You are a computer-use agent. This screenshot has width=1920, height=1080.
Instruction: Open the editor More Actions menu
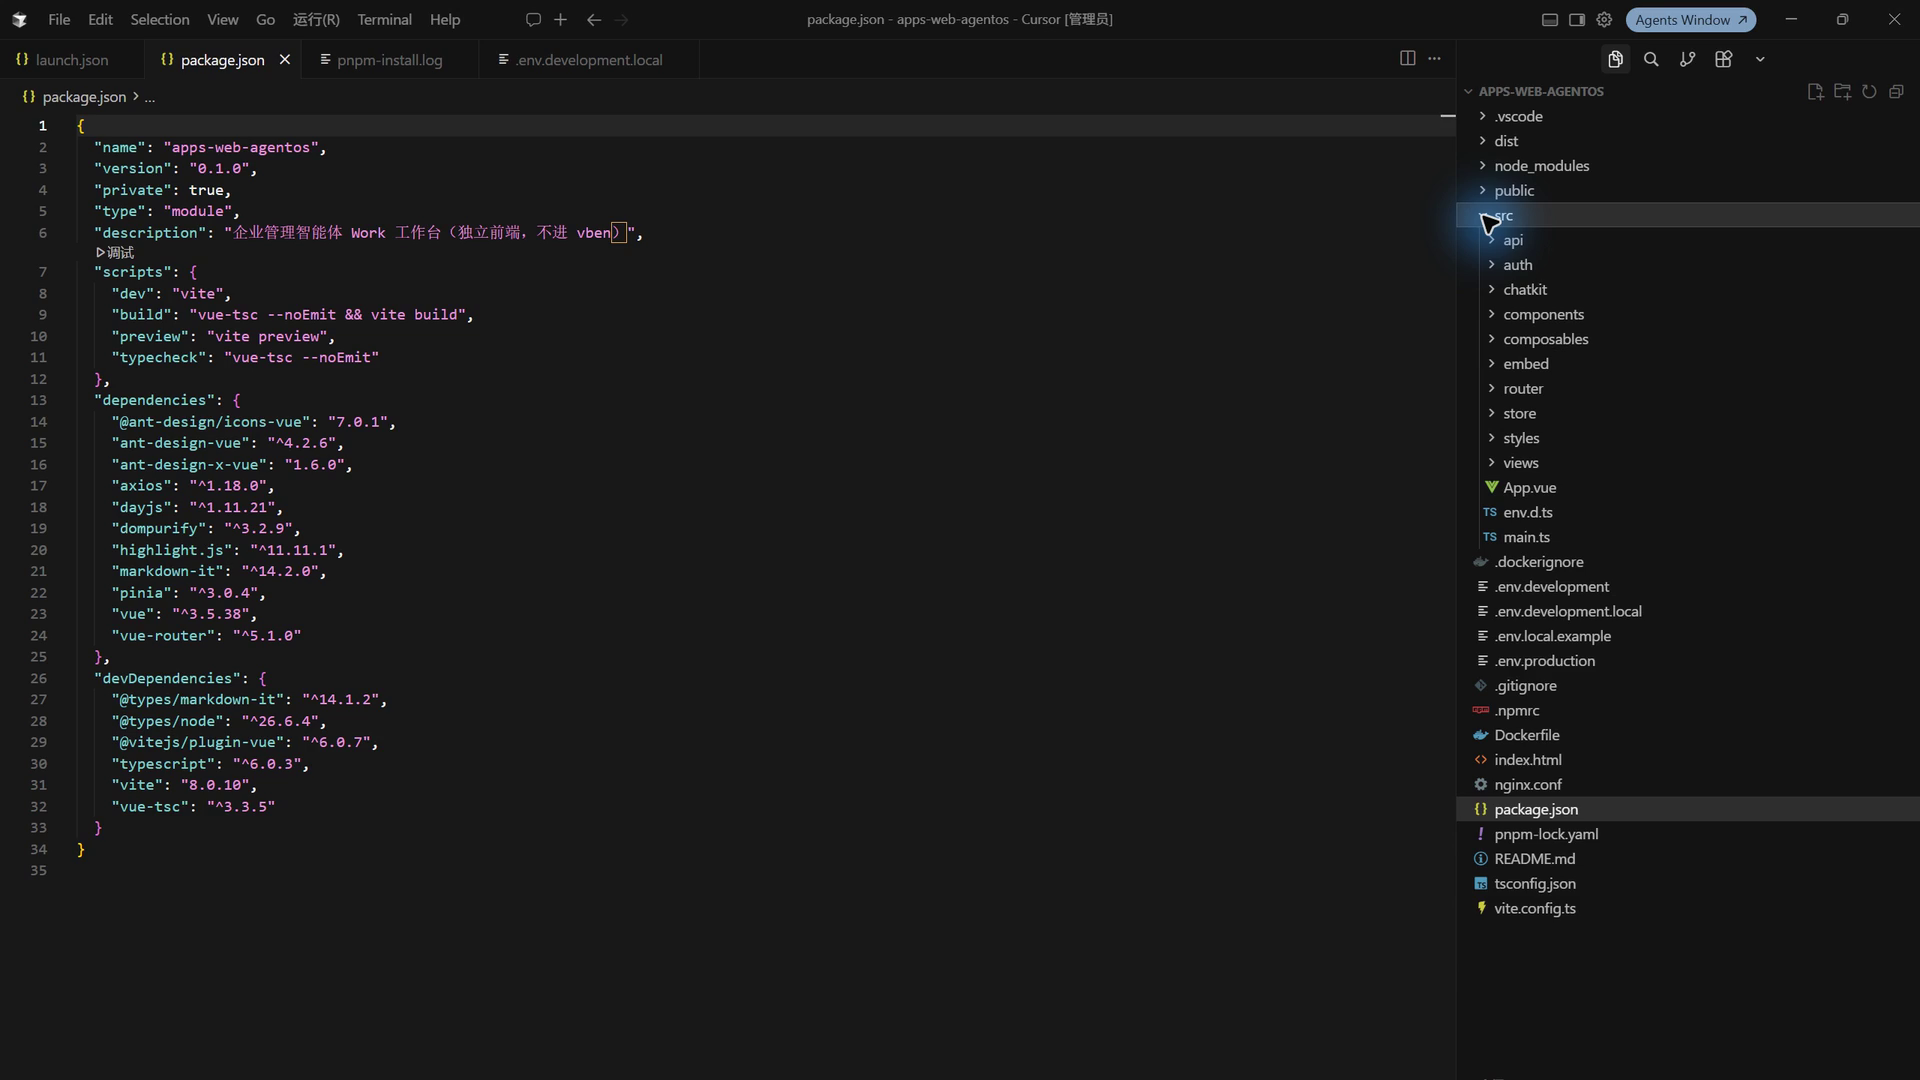tap(1434, 59)
